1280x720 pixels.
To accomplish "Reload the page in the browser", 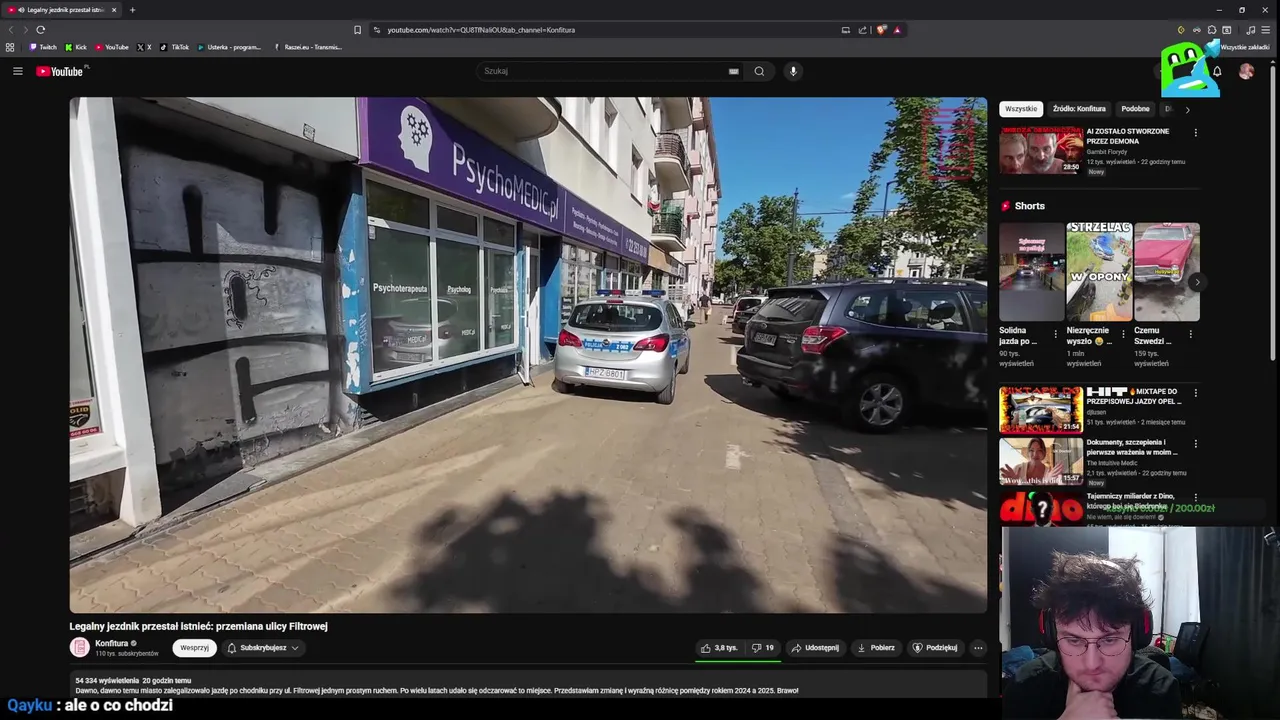I will pos(40,30).
